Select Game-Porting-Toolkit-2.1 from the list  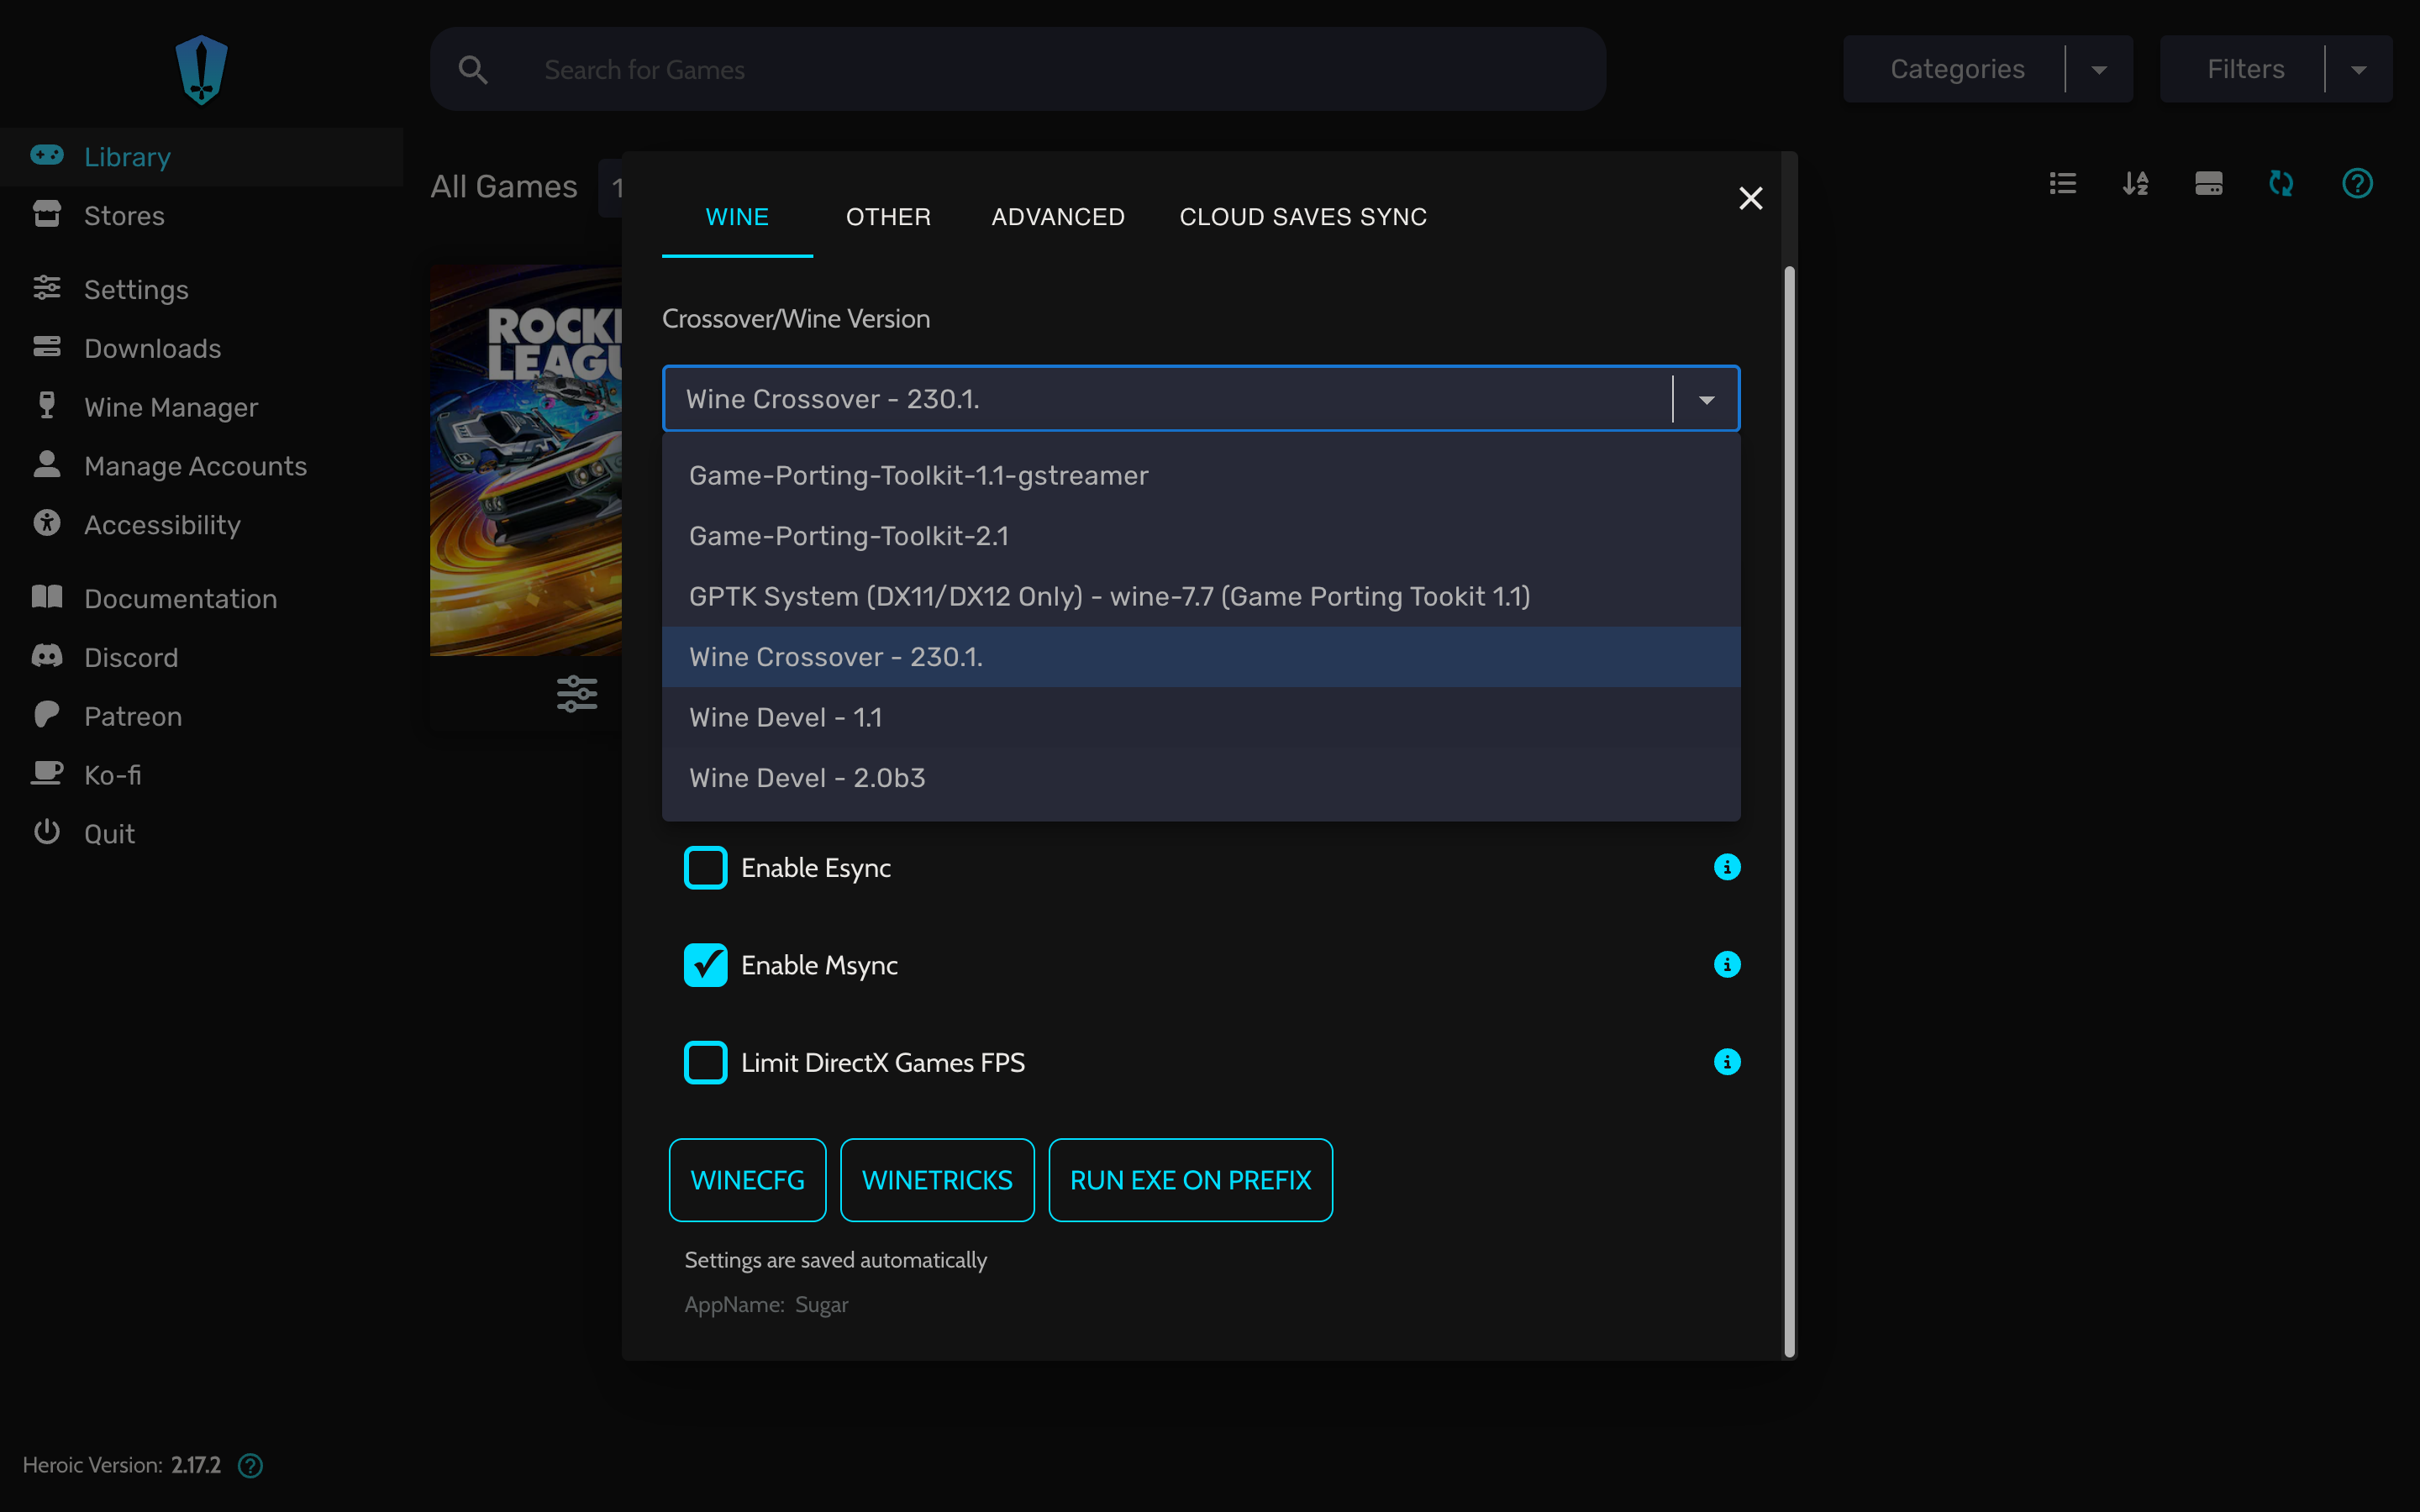coord(848,536)
